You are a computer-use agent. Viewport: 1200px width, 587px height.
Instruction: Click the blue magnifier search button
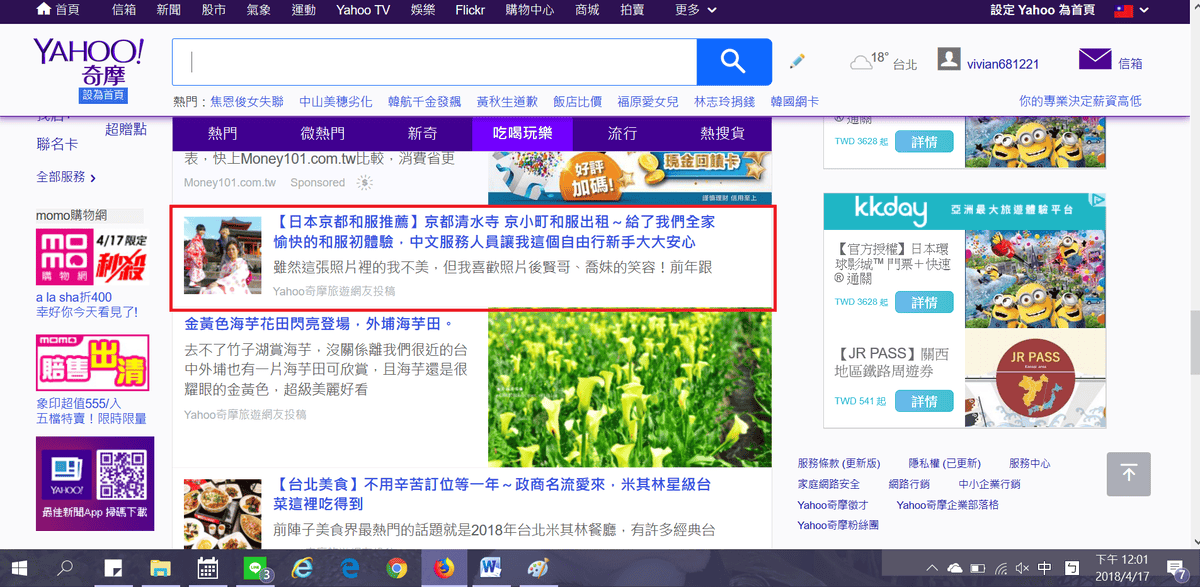point(733,62)
